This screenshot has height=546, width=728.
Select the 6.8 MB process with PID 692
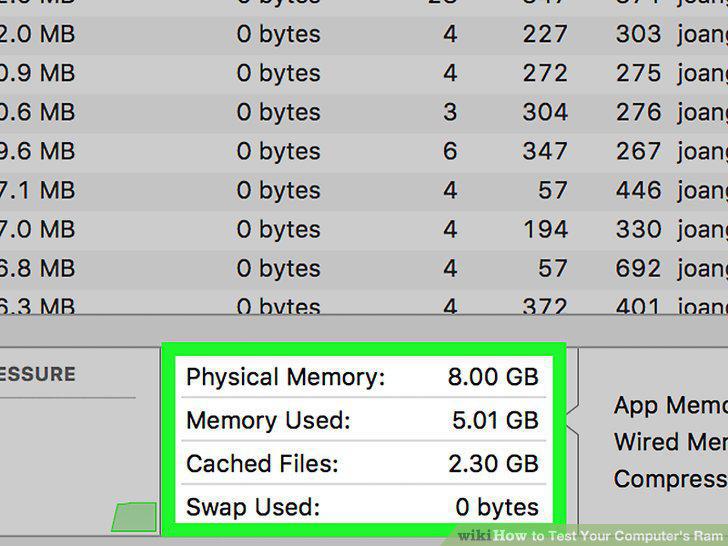click(364, 269)
